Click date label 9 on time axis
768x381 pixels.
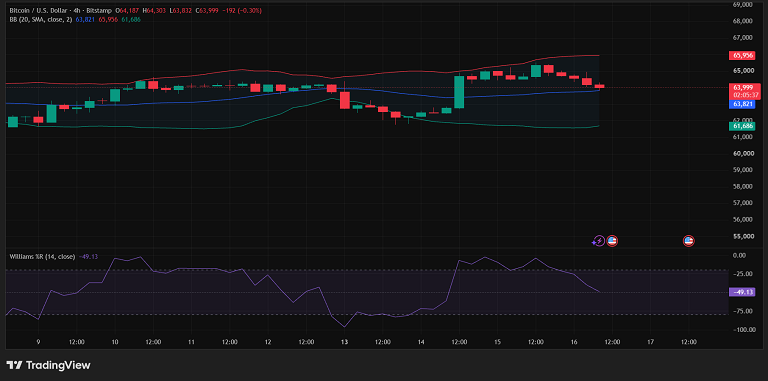point(38,342)
